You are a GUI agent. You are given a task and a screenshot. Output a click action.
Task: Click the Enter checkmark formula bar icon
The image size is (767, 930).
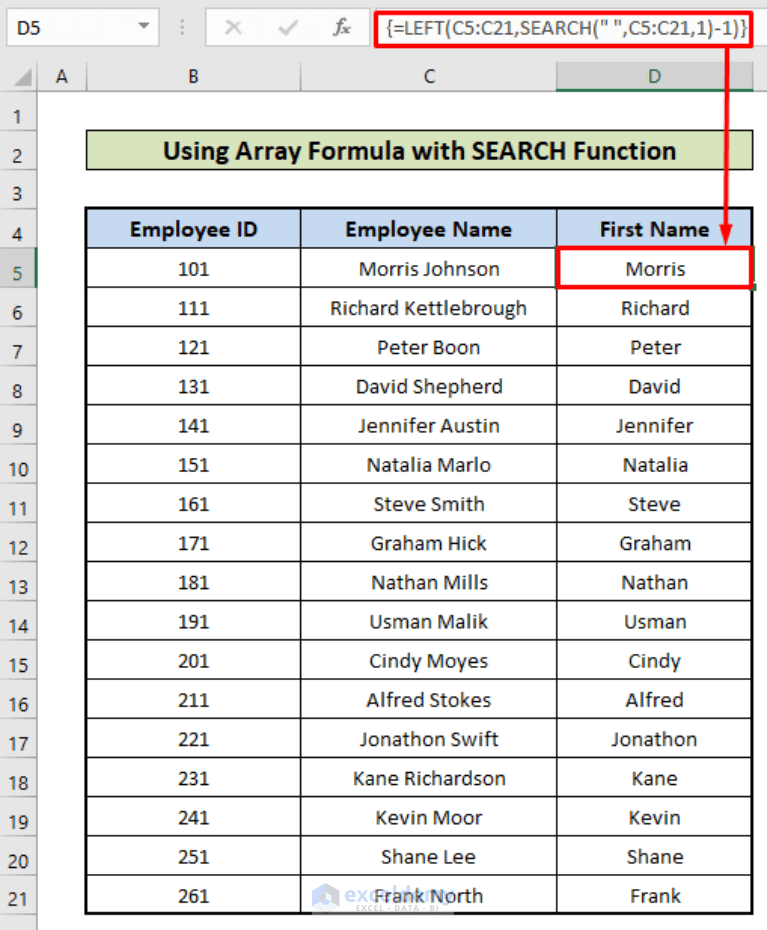tap(288, 27)
